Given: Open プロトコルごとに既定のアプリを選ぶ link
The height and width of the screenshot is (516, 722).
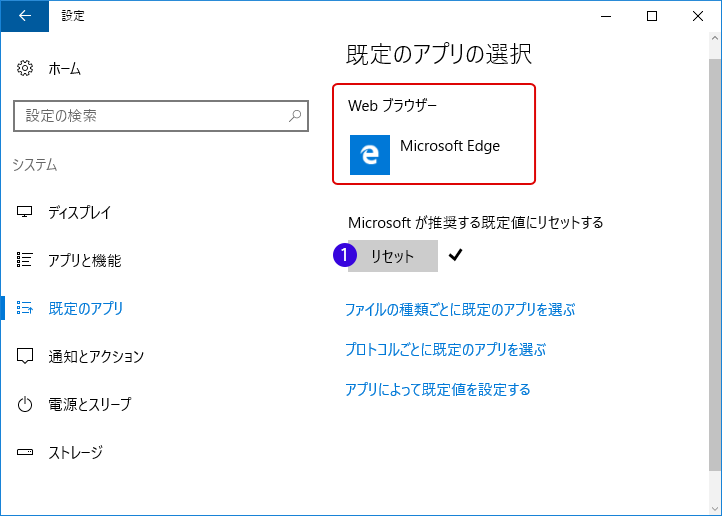Looking at the screenshot, I should coord(445,349).
